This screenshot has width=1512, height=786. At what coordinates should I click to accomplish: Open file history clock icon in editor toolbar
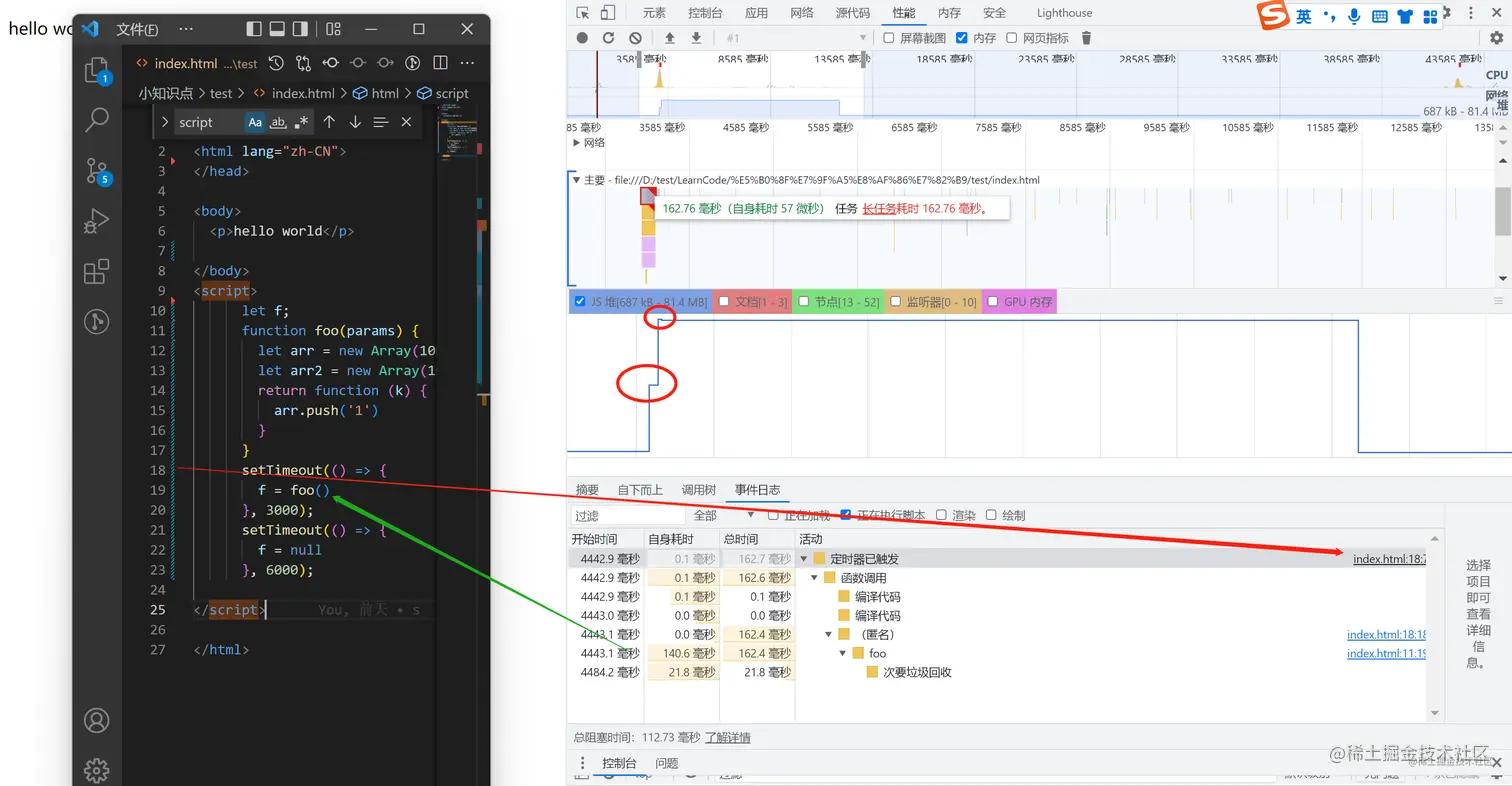click(x=276, y=63)
